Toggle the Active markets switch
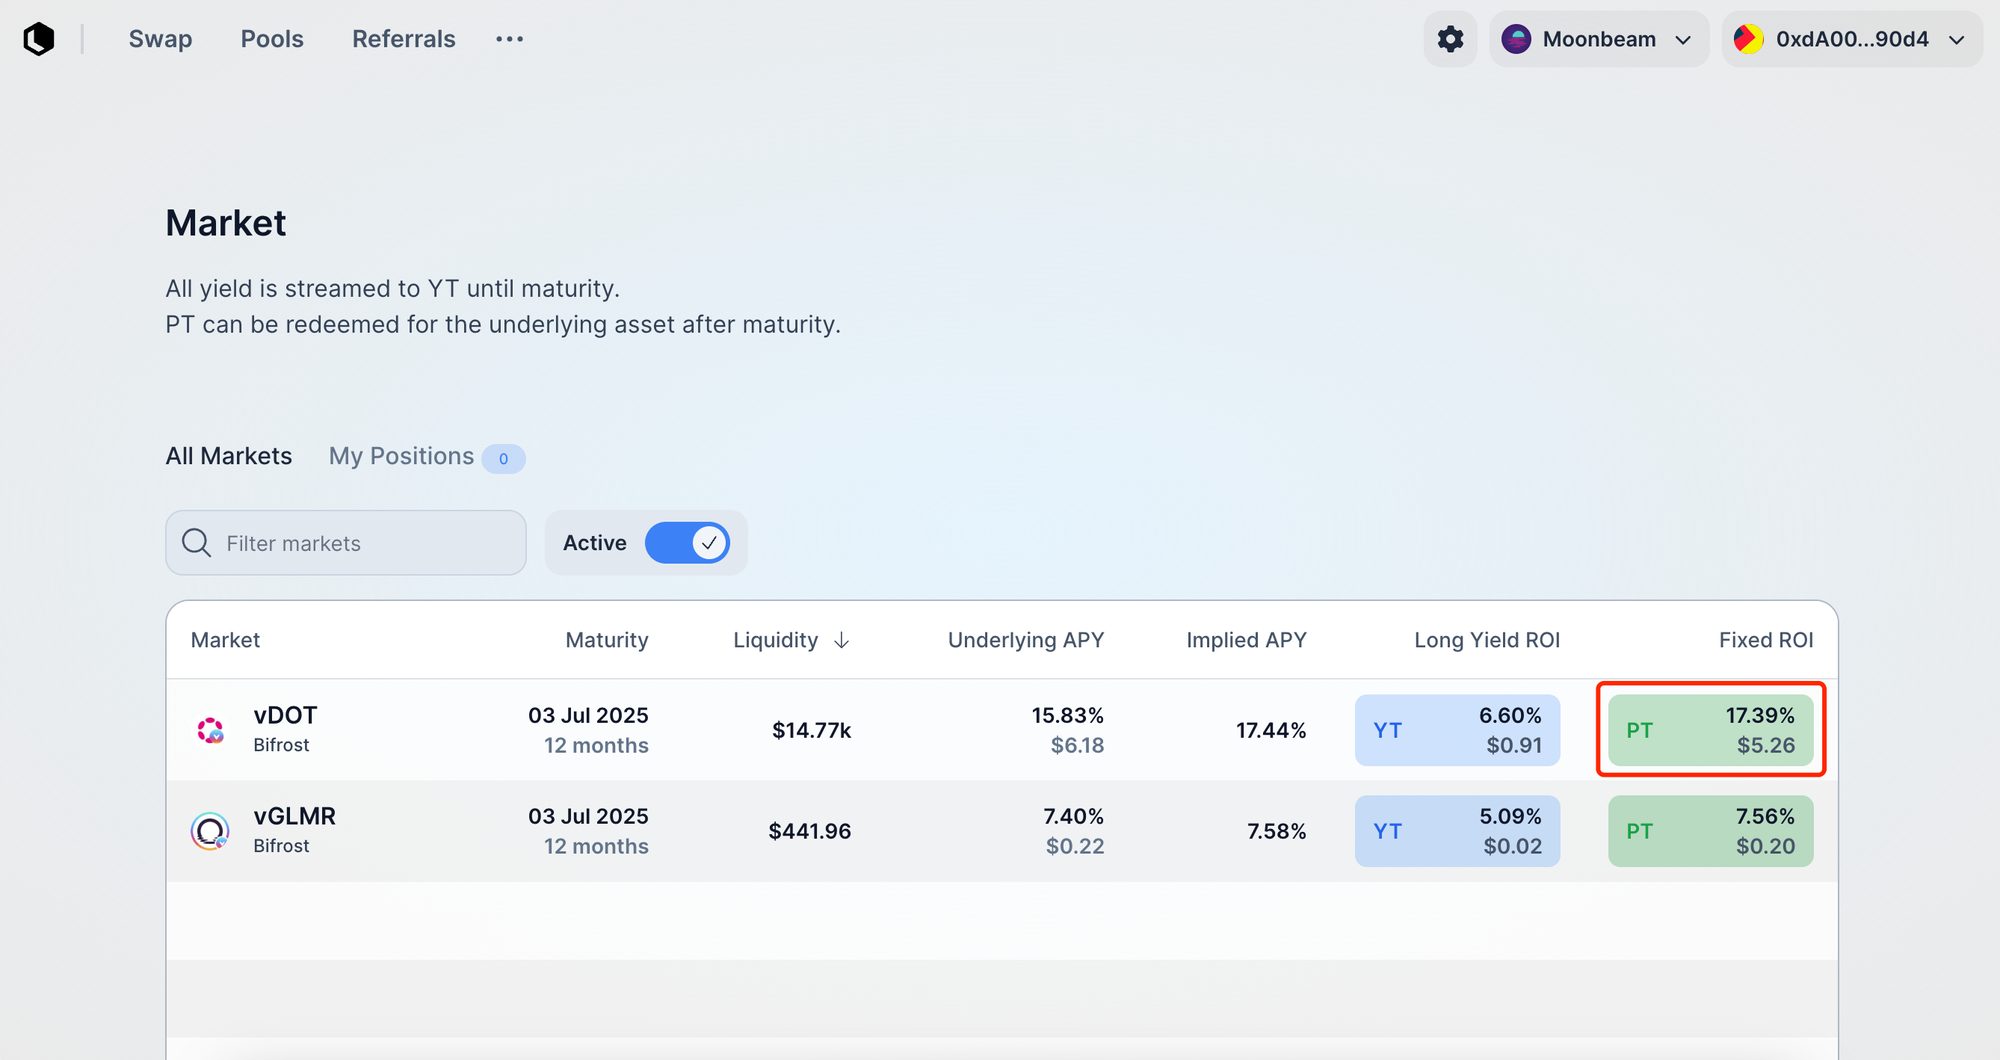Image resolution: width=2000 pixels, height=1060 pixels. tap(687, 543)
